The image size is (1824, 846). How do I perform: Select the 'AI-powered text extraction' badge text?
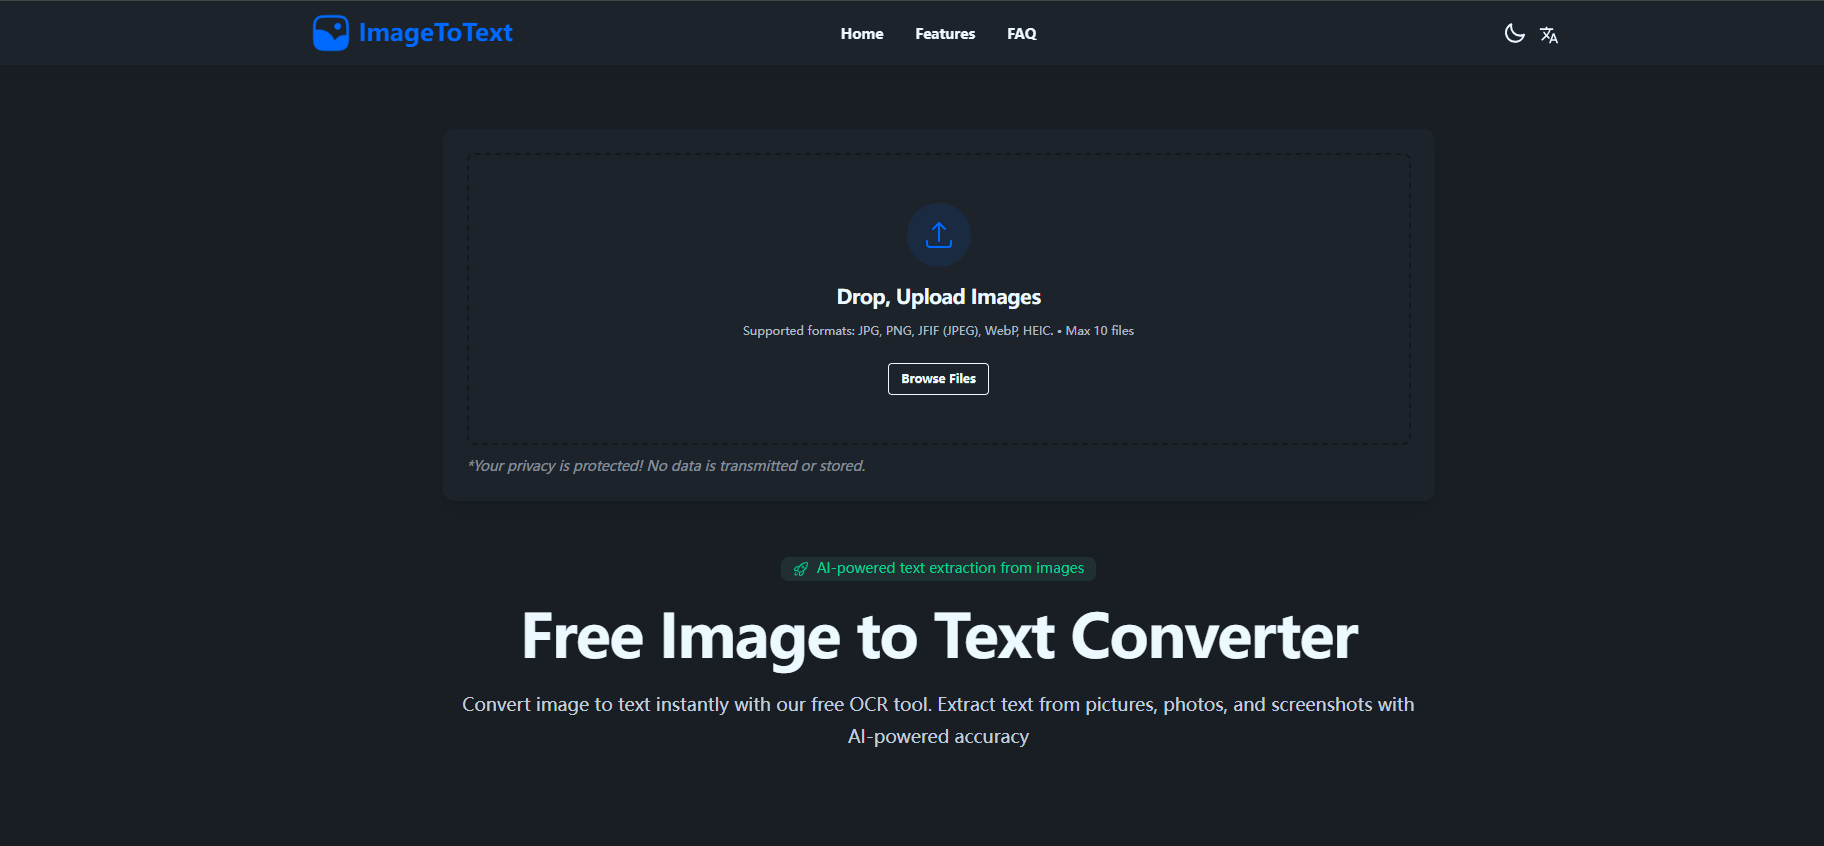click(x=949, y=568)
